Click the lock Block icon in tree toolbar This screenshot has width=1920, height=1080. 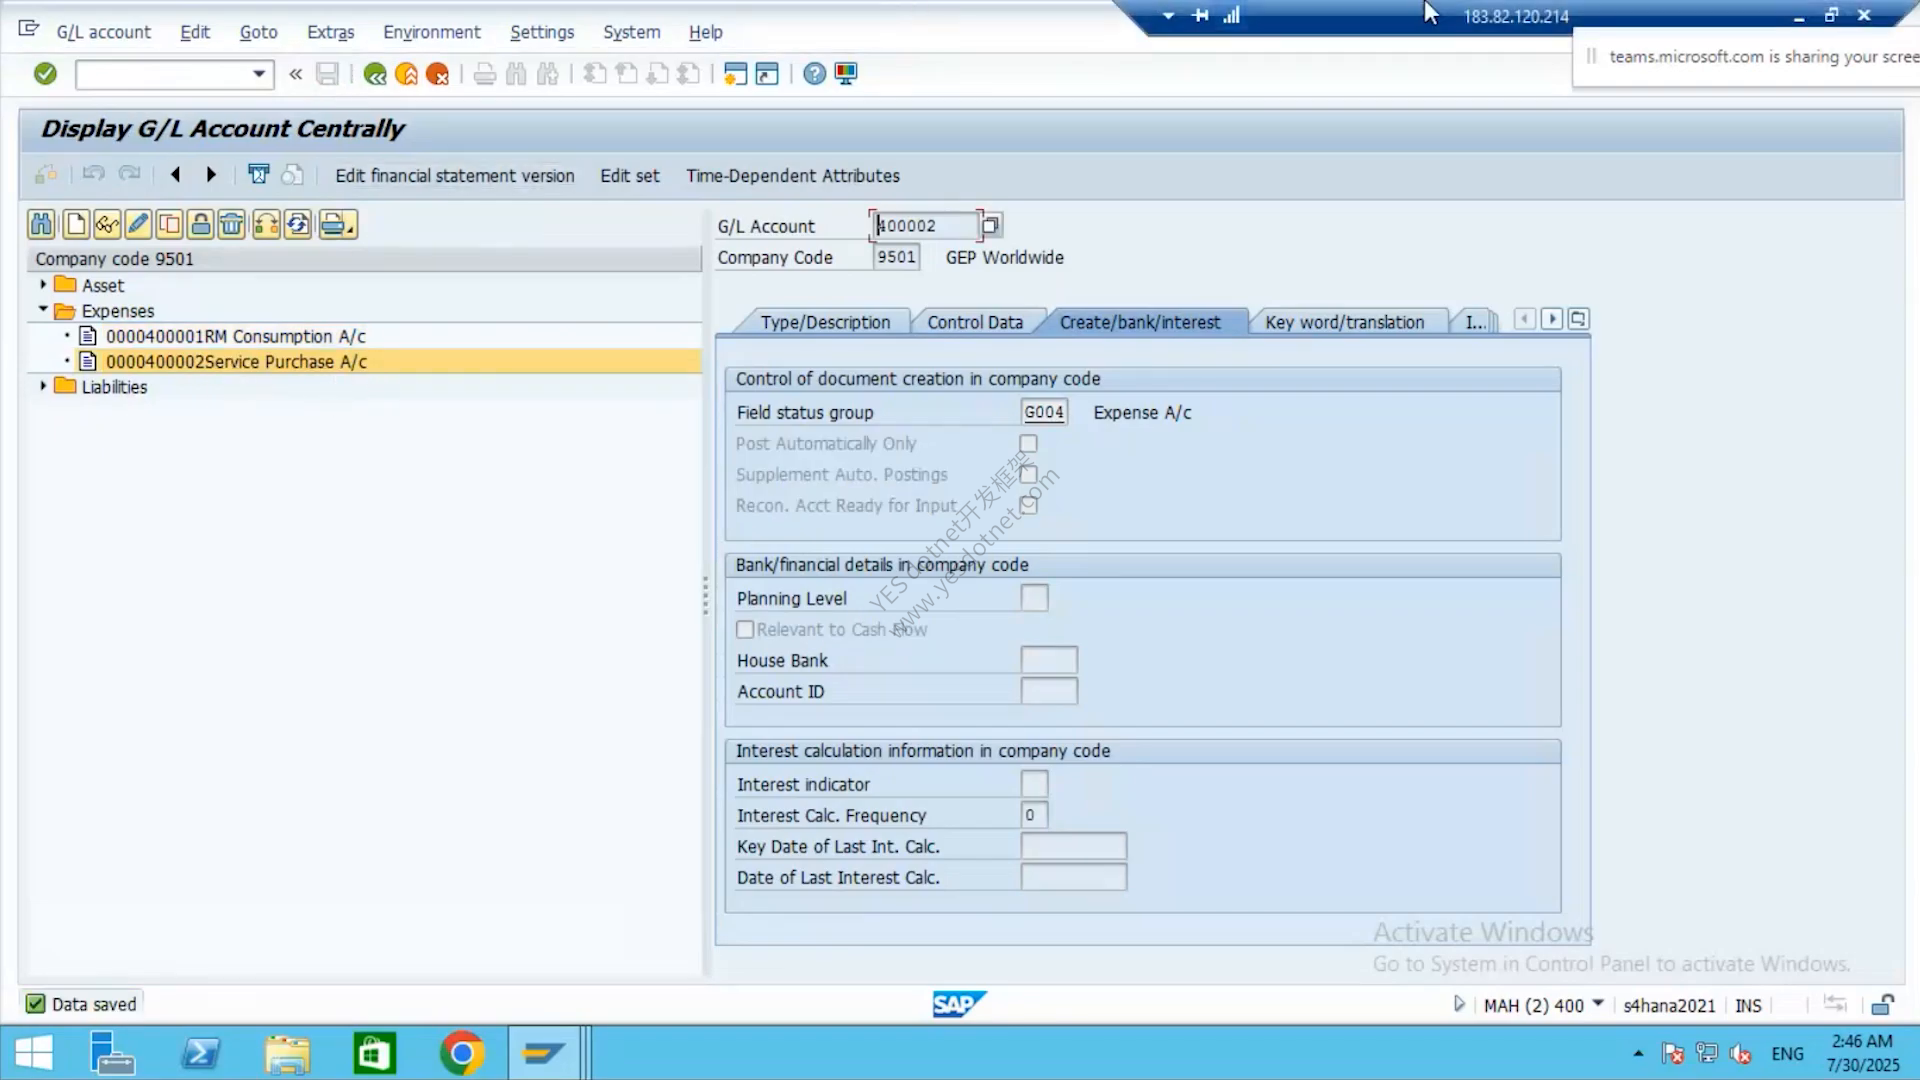pos(201,224)
